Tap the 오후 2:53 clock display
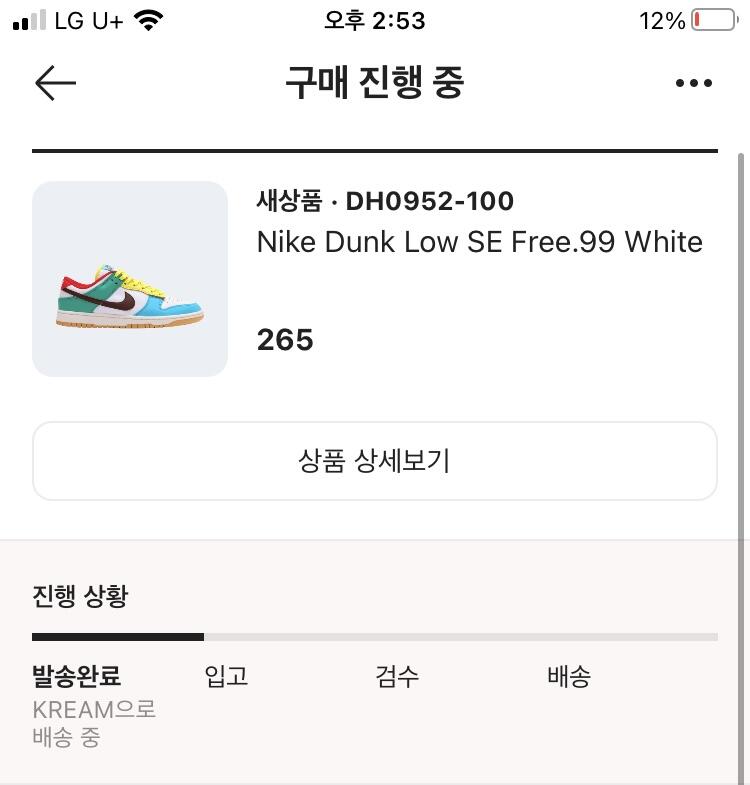 (x=375, y=20)
